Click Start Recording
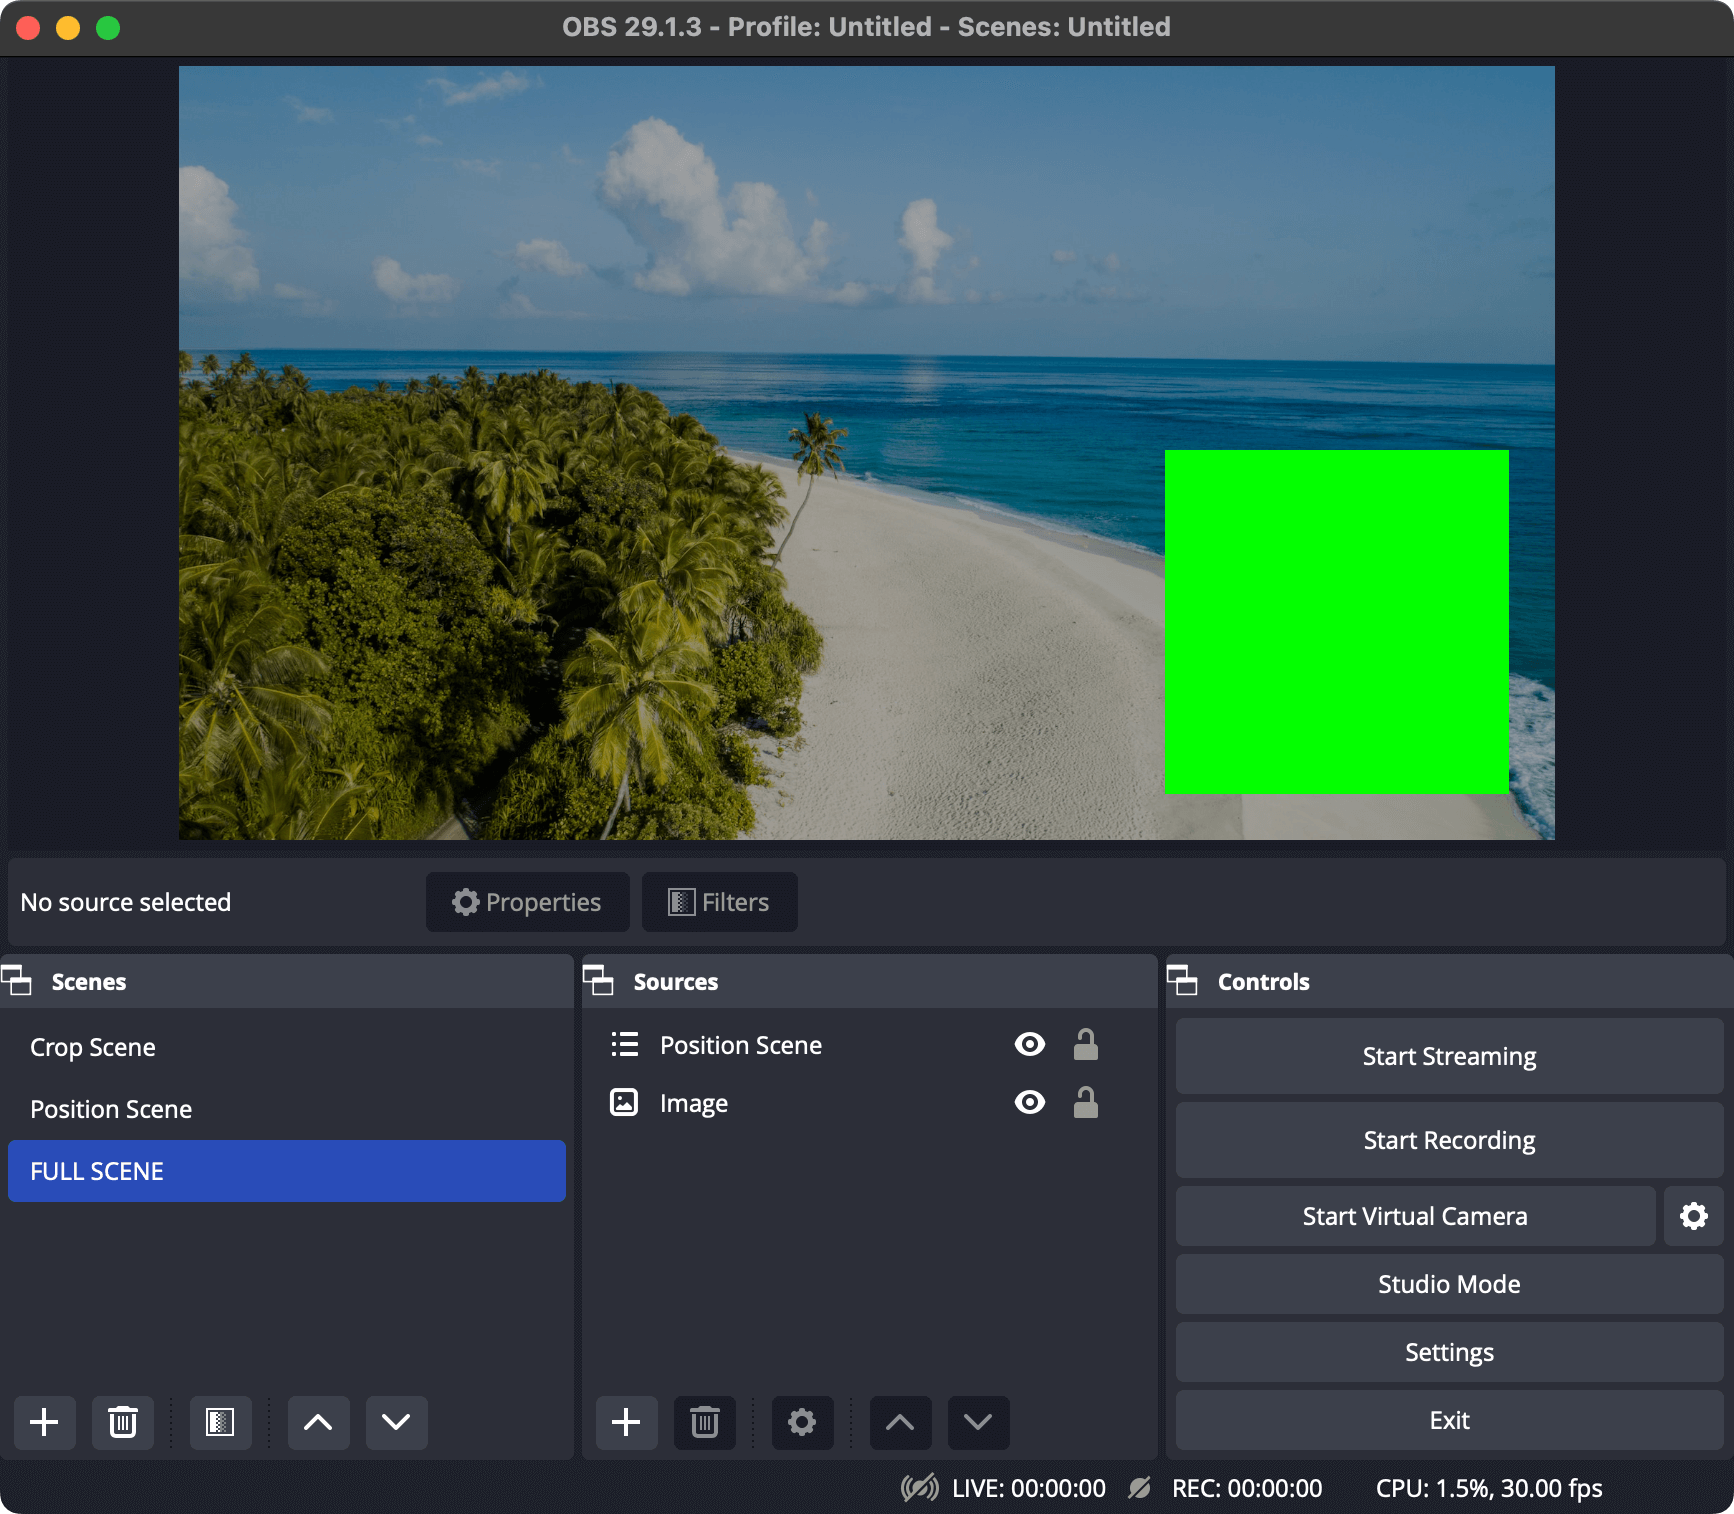1734x1514 pixels. (1448, 1140)
